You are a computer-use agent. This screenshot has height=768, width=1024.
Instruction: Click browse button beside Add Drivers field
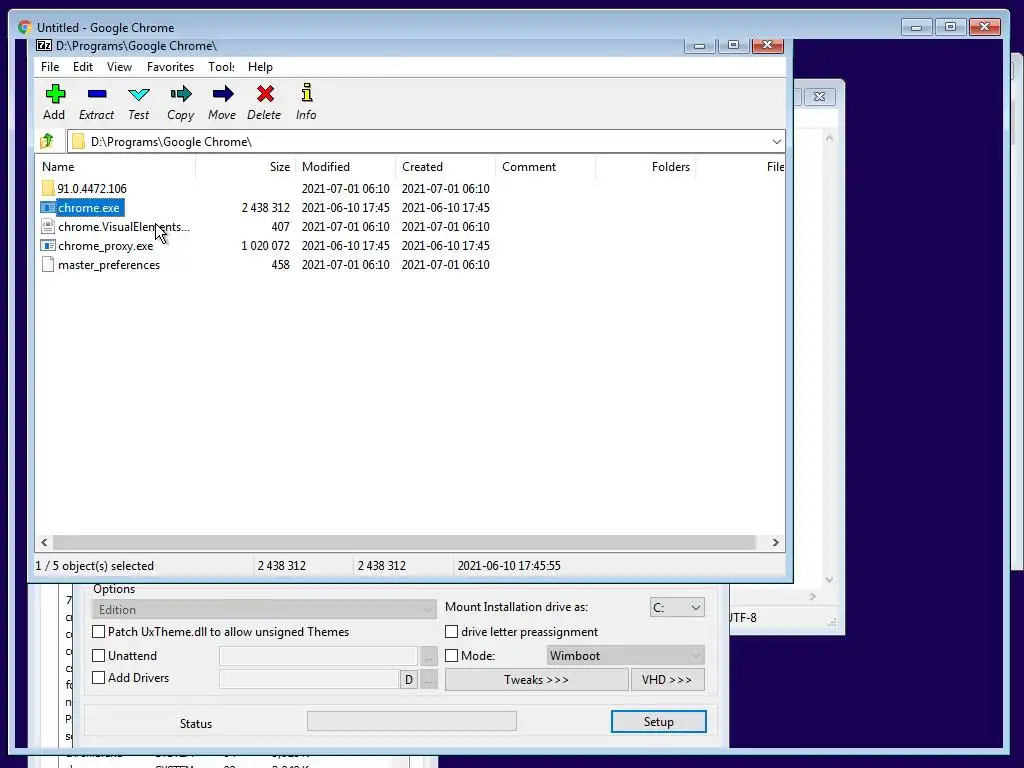point(428,680)
